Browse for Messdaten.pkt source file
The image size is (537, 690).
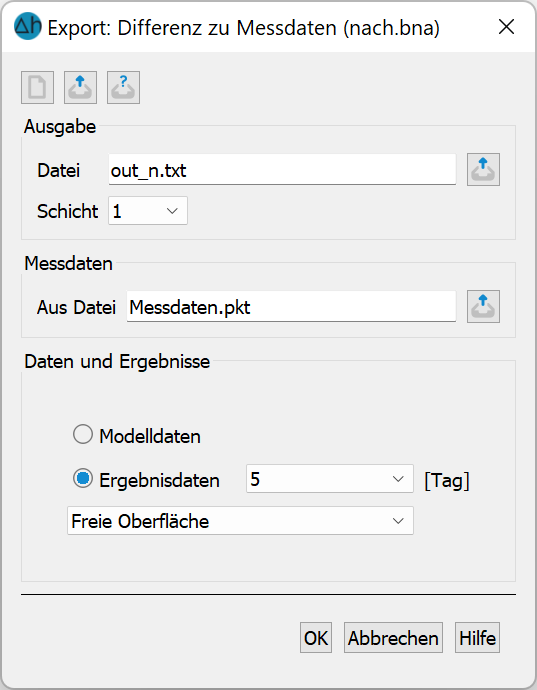pos(483,306)
